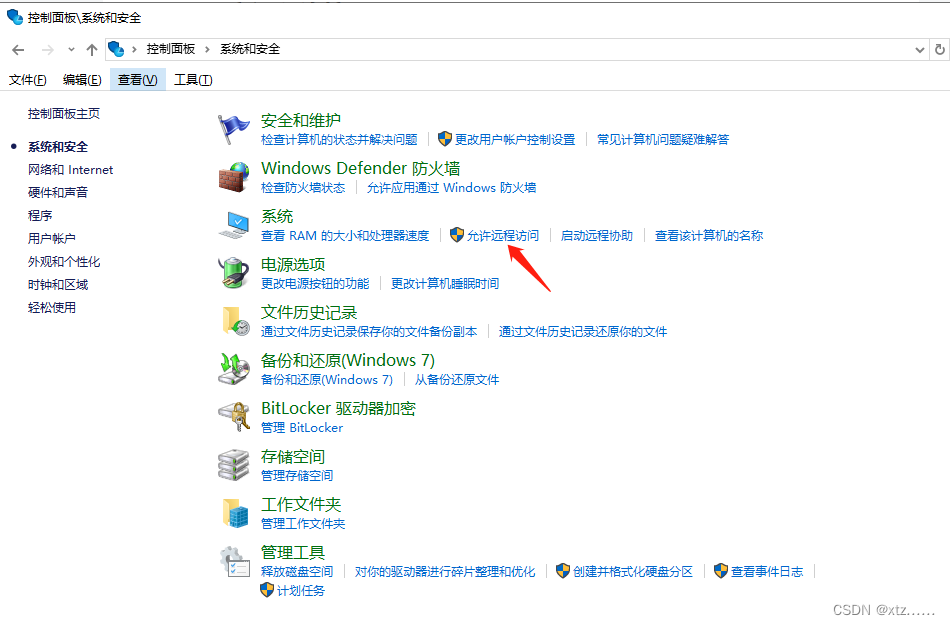The height and width of the screenshot is (625, 950).
Task: Click 允许远程访问 link
Action: pyautogui.click(x=503, y=235)
